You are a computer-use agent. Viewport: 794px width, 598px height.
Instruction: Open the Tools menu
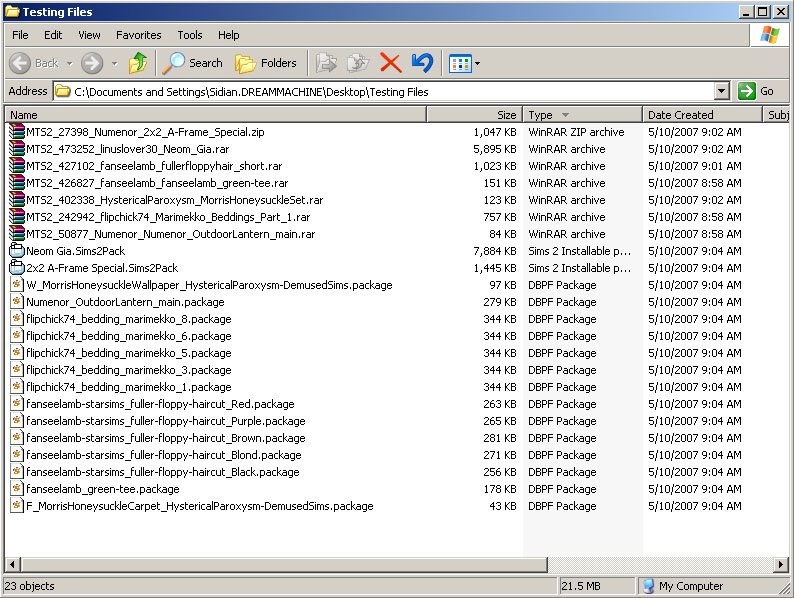(190, 35)
